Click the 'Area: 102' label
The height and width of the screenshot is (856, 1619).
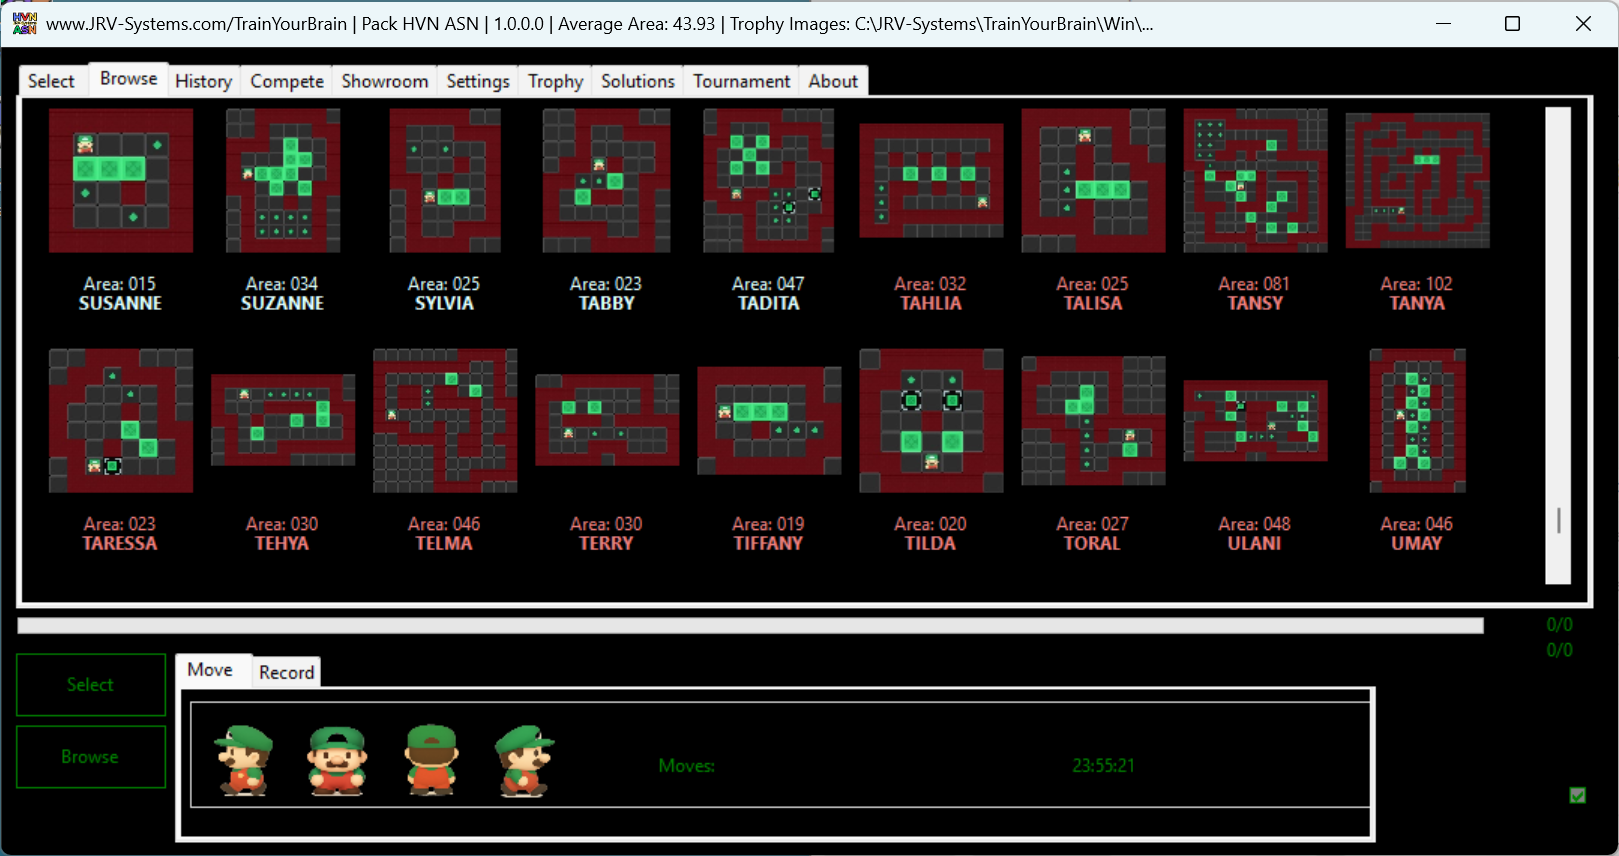(1417, 284)
